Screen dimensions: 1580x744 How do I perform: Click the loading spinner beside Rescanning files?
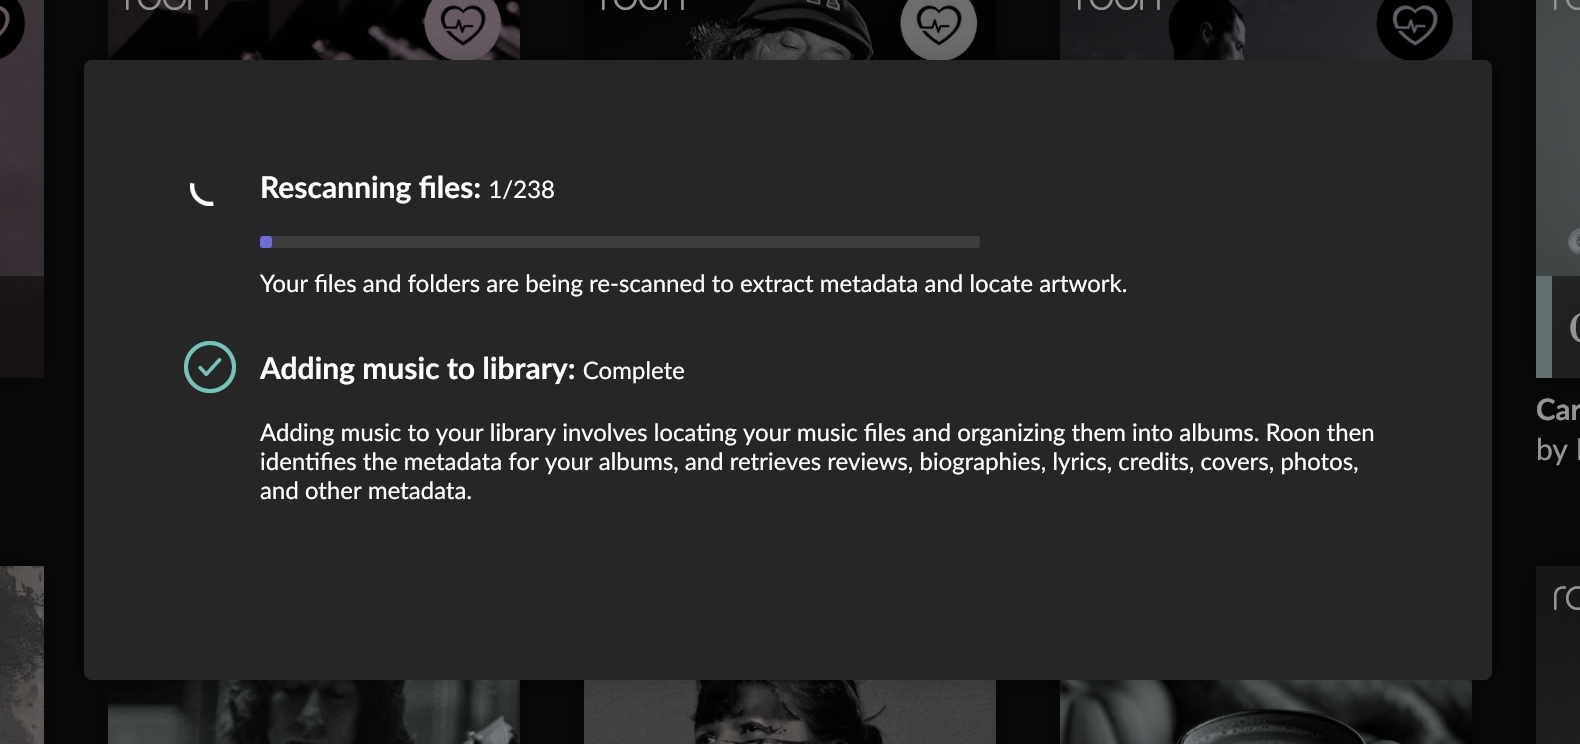tap(202, 193)
